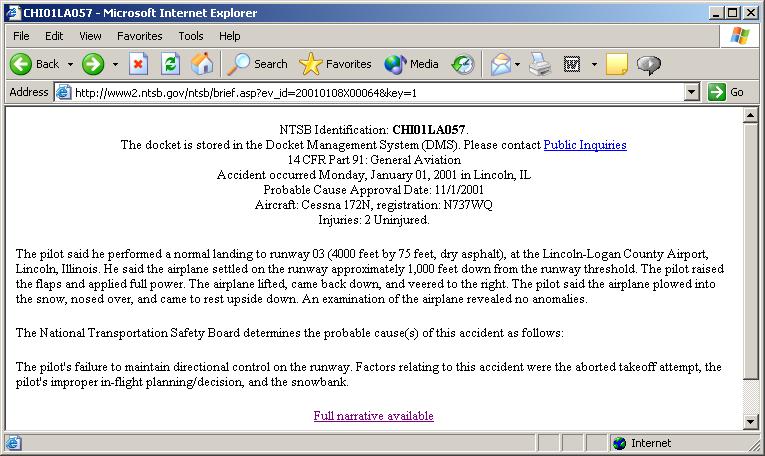Open the Edit with Word dropdown arrow
765x456 pixels.
[x=594, y=64]
